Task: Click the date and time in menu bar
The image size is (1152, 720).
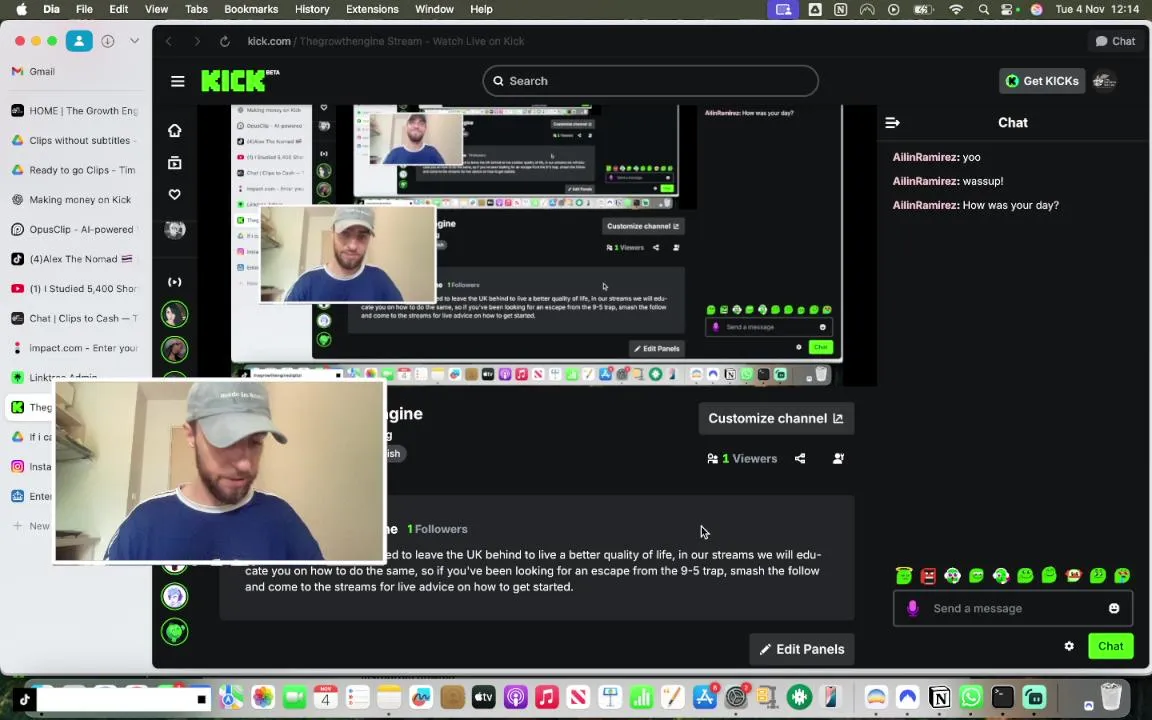Action: tap(1098, 10)
